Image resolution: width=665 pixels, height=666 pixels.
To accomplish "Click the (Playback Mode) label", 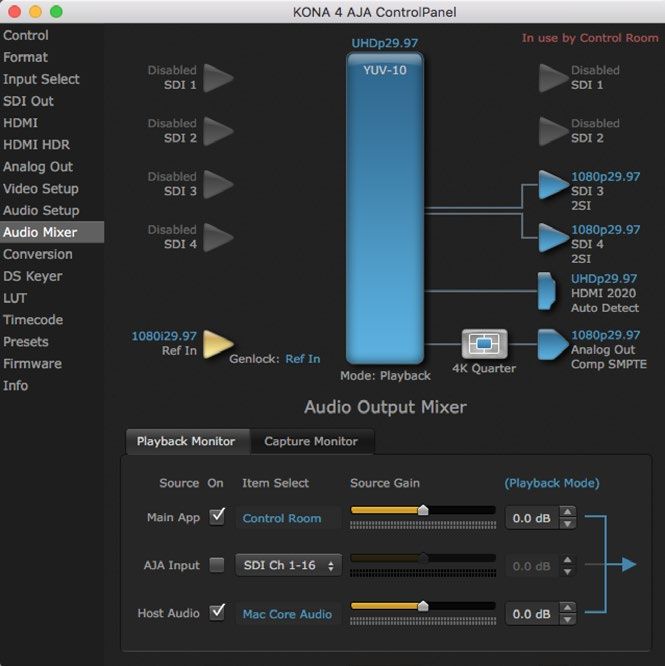I will pyautogui.click(x=552, y=483).
